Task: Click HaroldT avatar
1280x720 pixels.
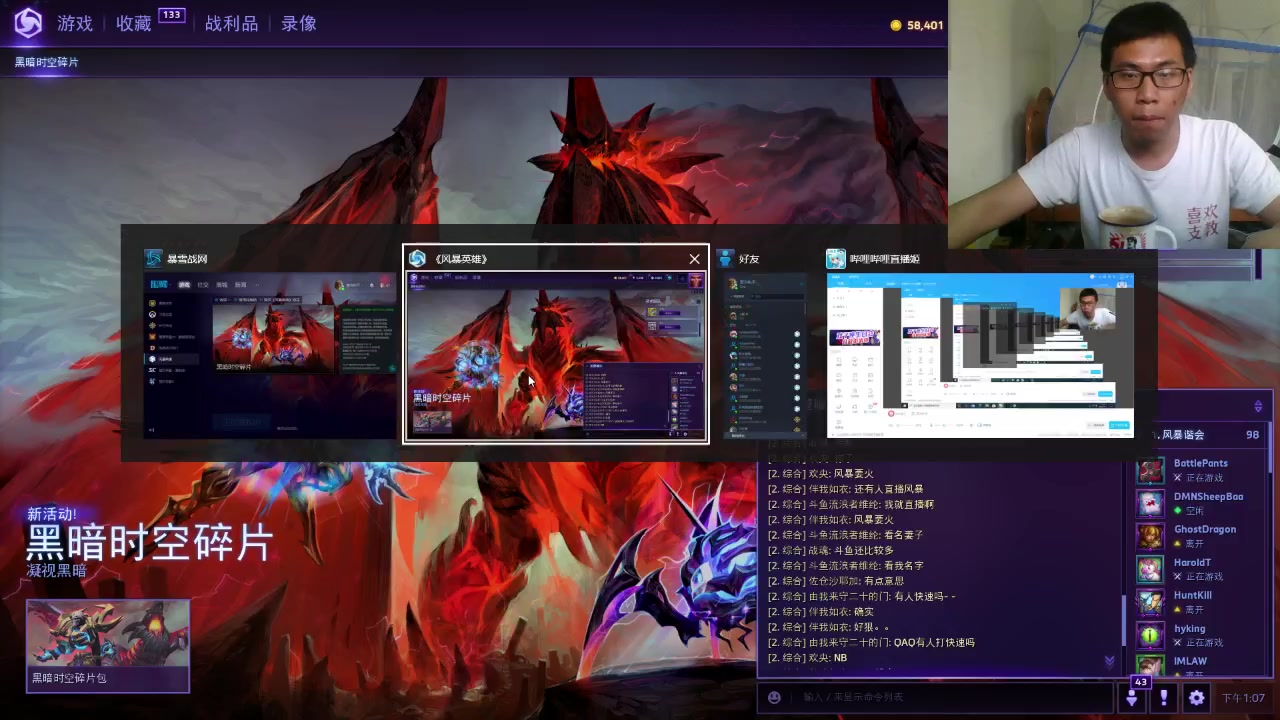Action: coord(1151,570)
